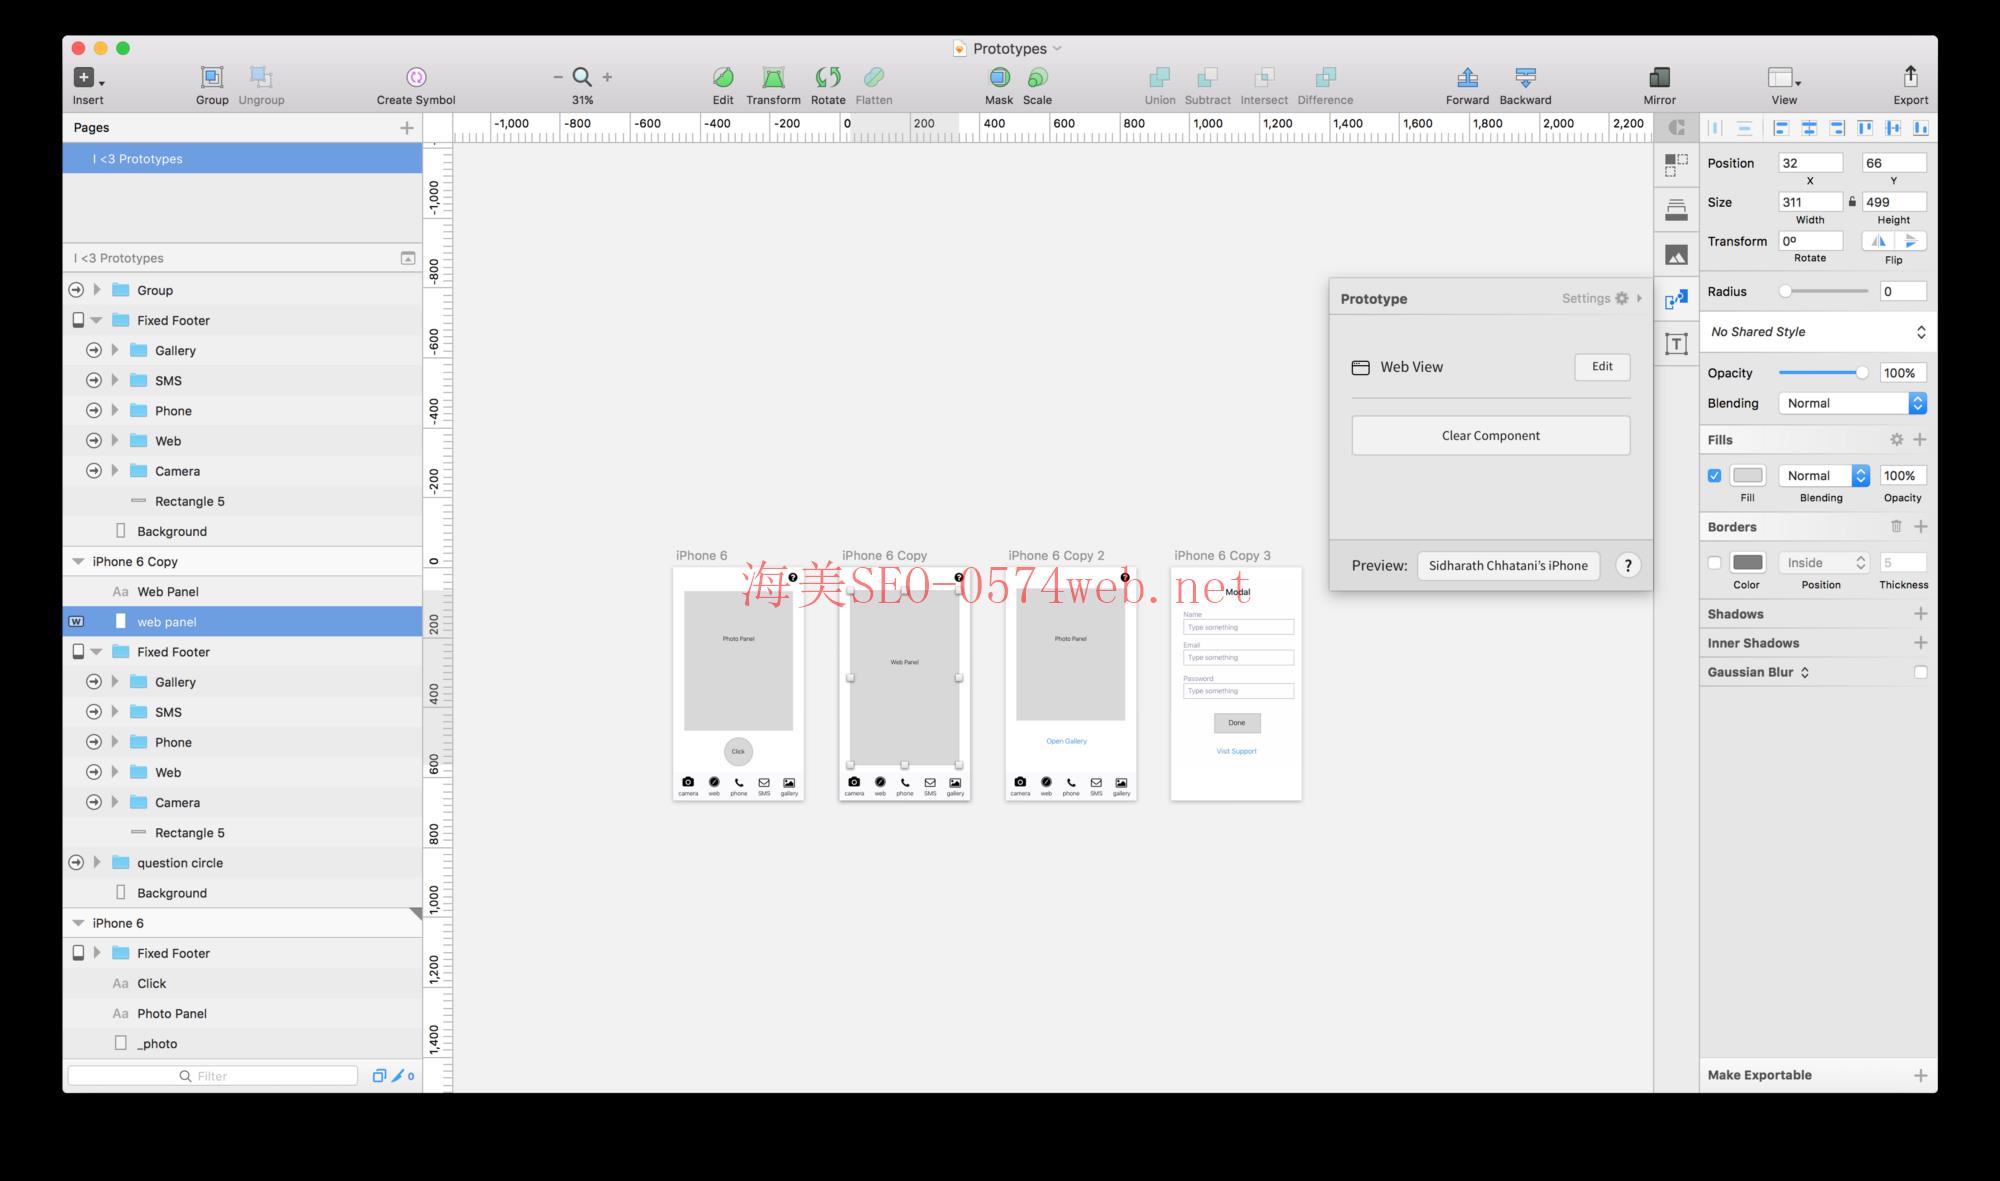Collapse the iPhone 6 Copy group in layers
Viewport: 2000px width, 1181px height.
click(x=78, y=560)
